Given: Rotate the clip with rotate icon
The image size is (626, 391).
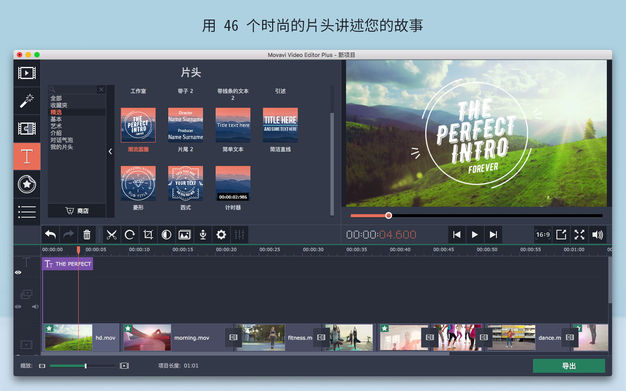Looking at the screenshot, I should (129, 235).
